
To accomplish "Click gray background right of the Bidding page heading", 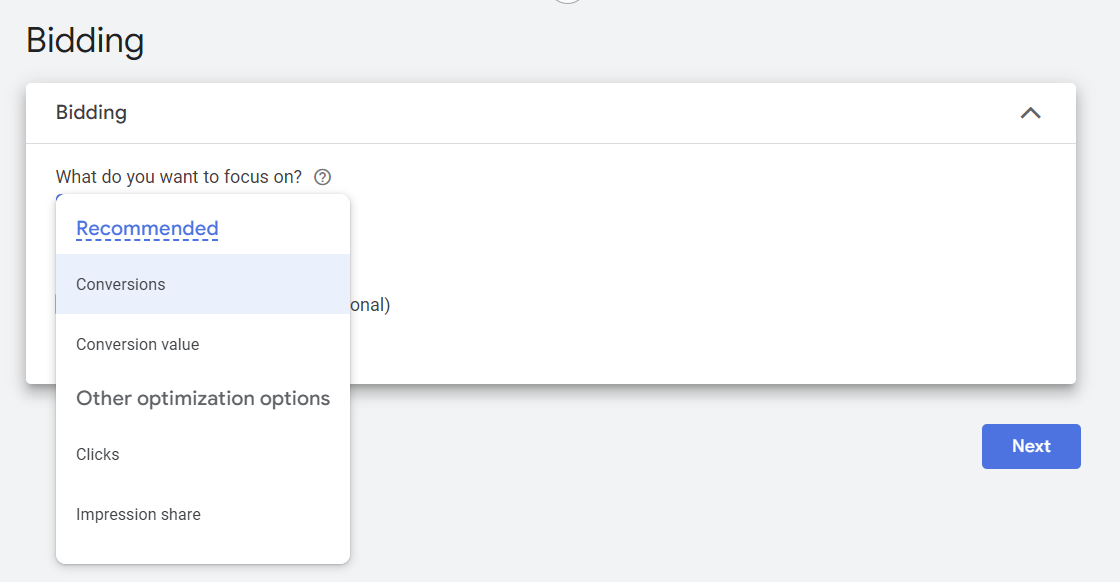I will (600, 41).
